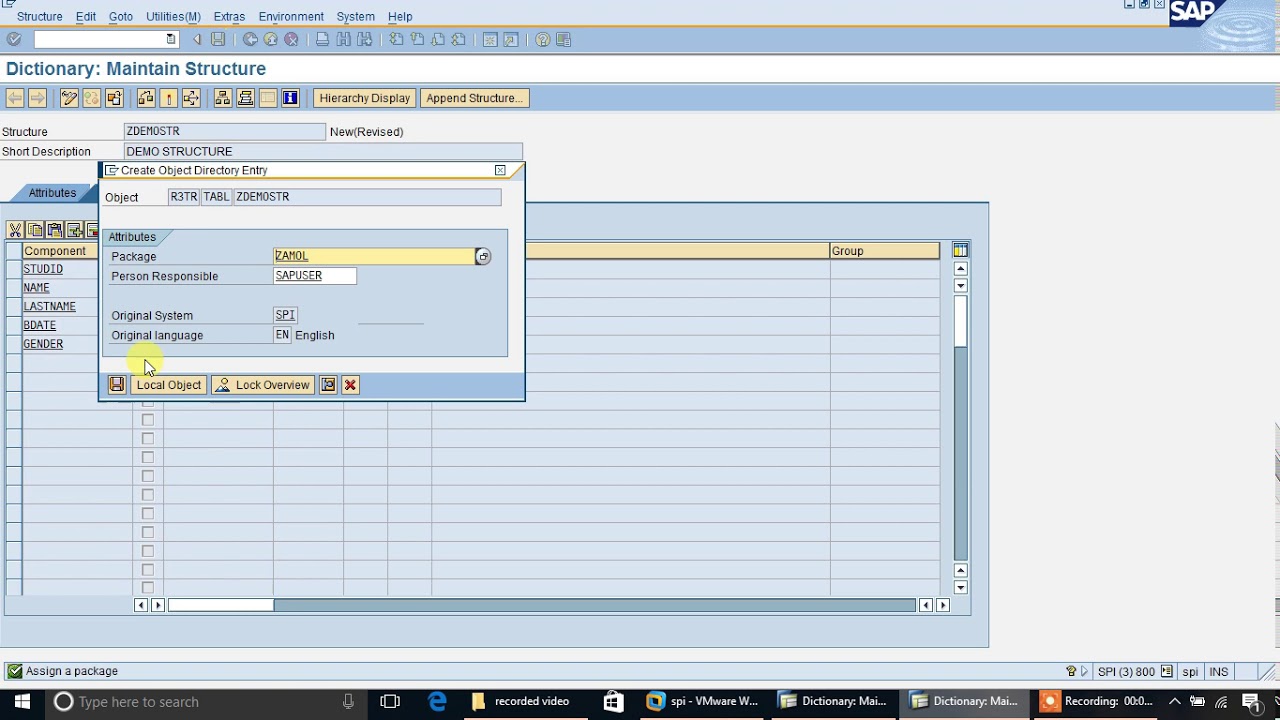This screenshot has height=720, width=1280.
Task: Click the horizontal scrollbar thumb under the table
Action: tap(220, 605)
